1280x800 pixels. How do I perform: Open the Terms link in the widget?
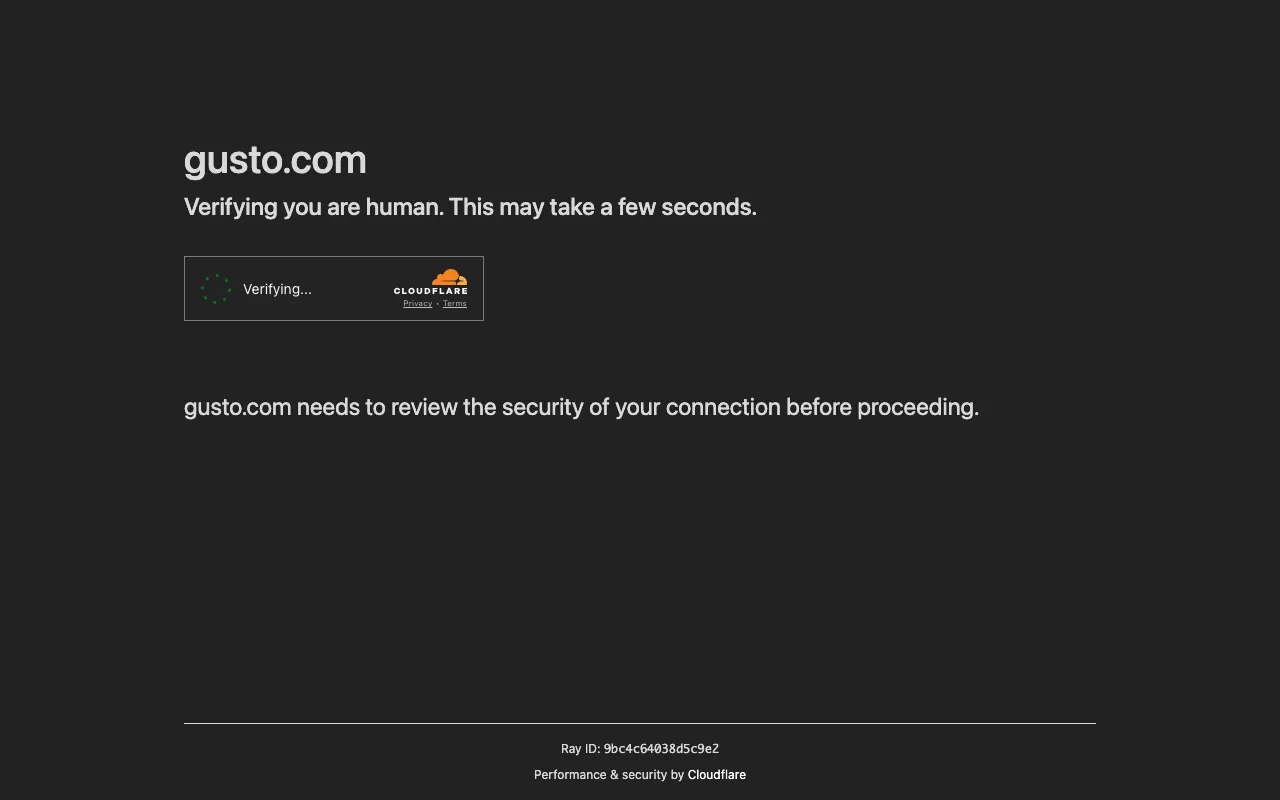pyautogui.click(x=455, y=304)
